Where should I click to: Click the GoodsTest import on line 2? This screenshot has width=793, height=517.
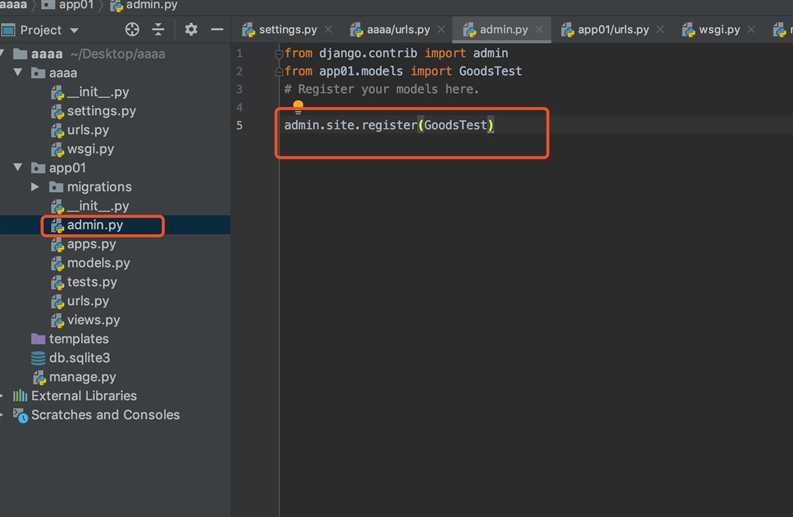pos(490,71)
